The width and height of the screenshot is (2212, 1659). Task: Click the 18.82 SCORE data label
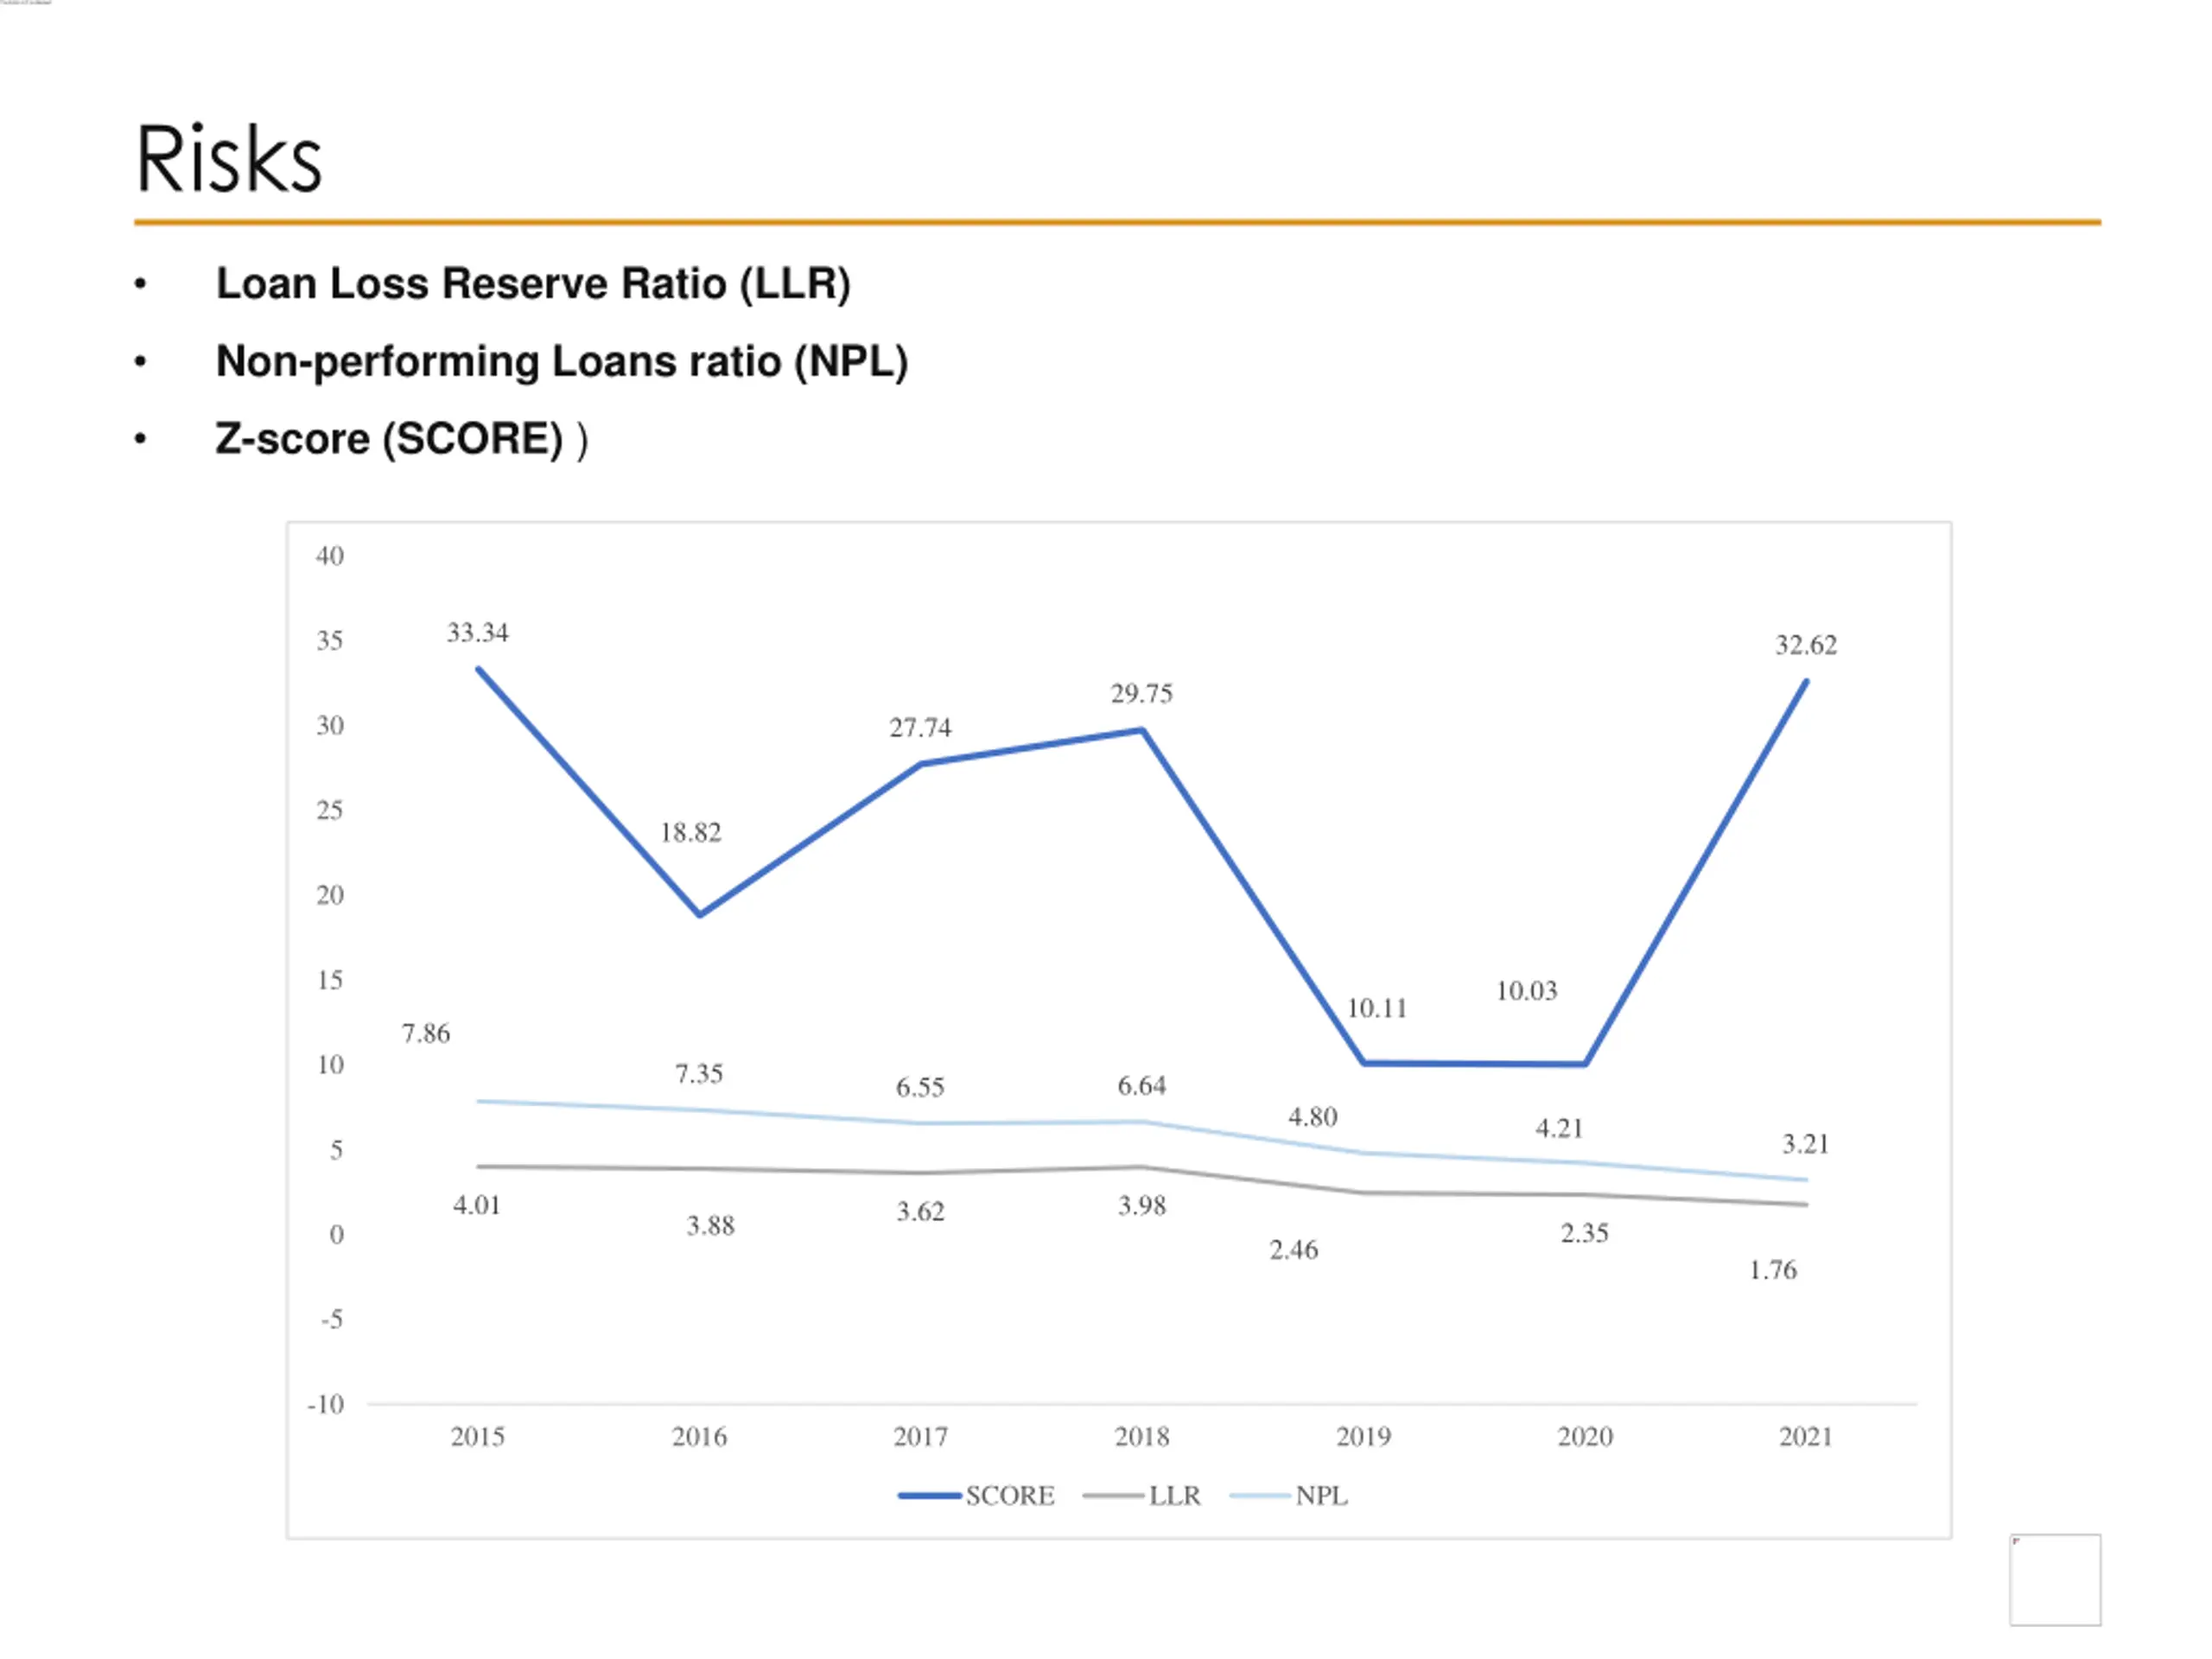click(x=690, y=832)
